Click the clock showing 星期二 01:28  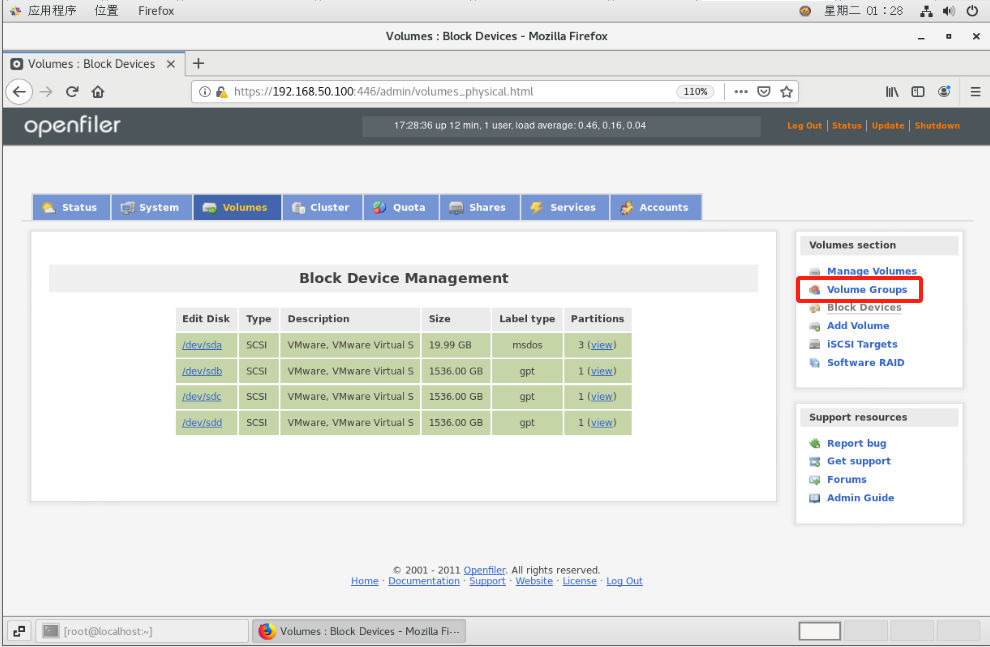[x=863, y=11]
